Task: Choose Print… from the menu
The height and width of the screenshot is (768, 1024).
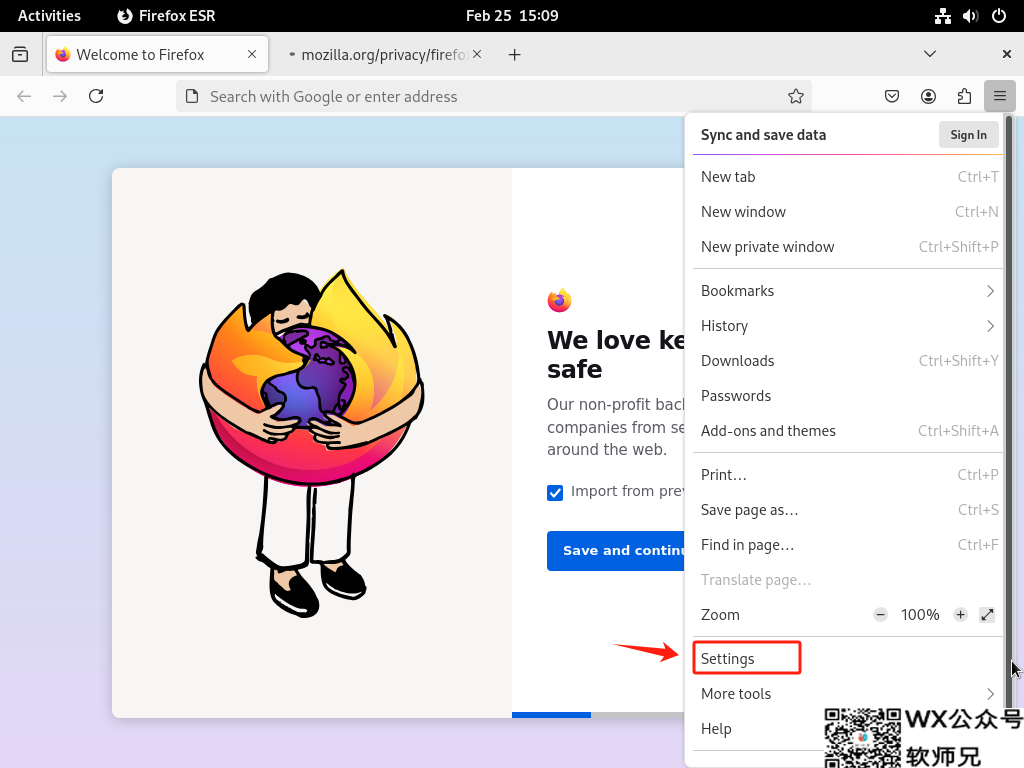Action: (x=847, y=475)
